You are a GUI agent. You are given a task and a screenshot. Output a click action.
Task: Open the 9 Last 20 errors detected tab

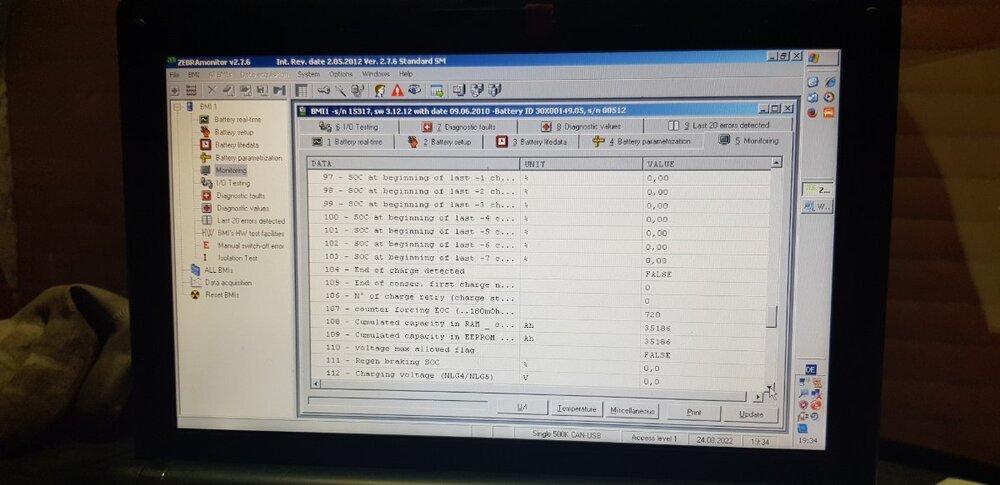tap(719, 126)
